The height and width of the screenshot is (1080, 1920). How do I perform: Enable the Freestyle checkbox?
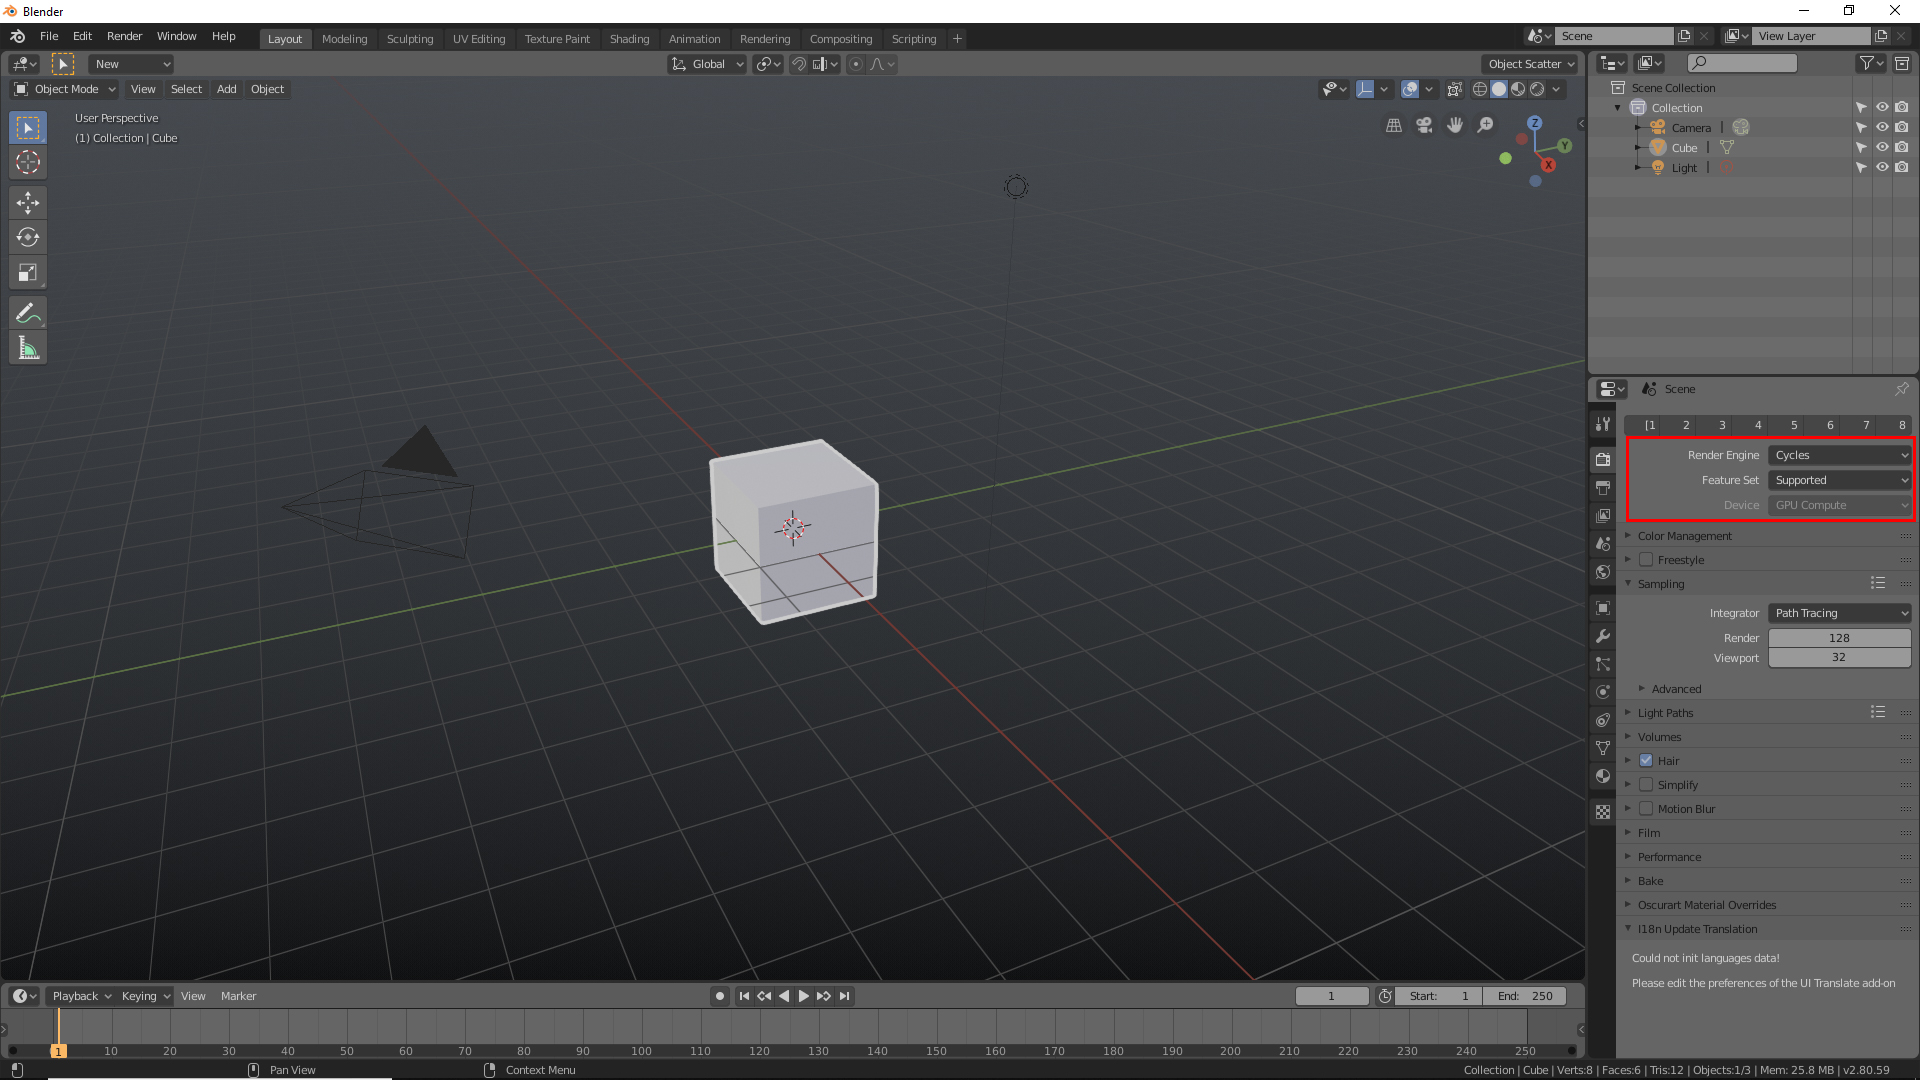click(1646, 560)
